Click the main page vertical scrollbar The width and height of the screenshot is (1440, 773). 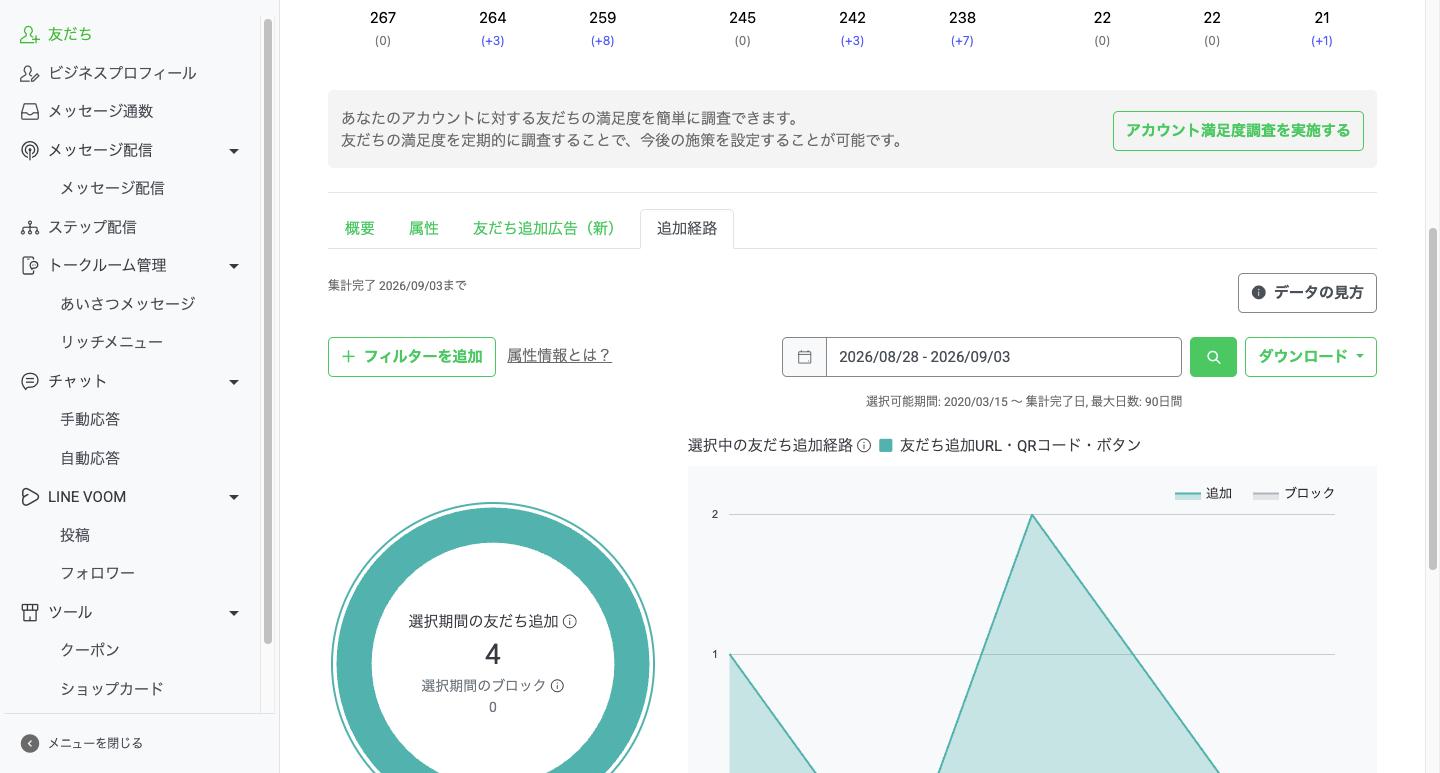[x=1433, y=400]
